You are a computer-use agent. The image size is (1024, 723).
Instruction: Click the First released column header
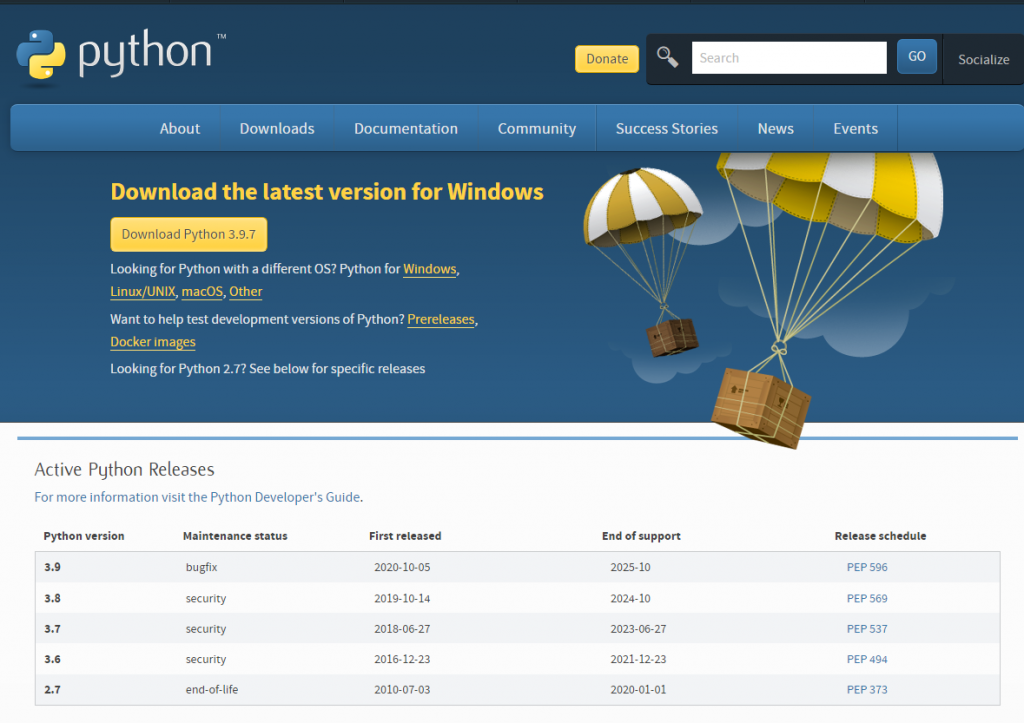point(405,536)
